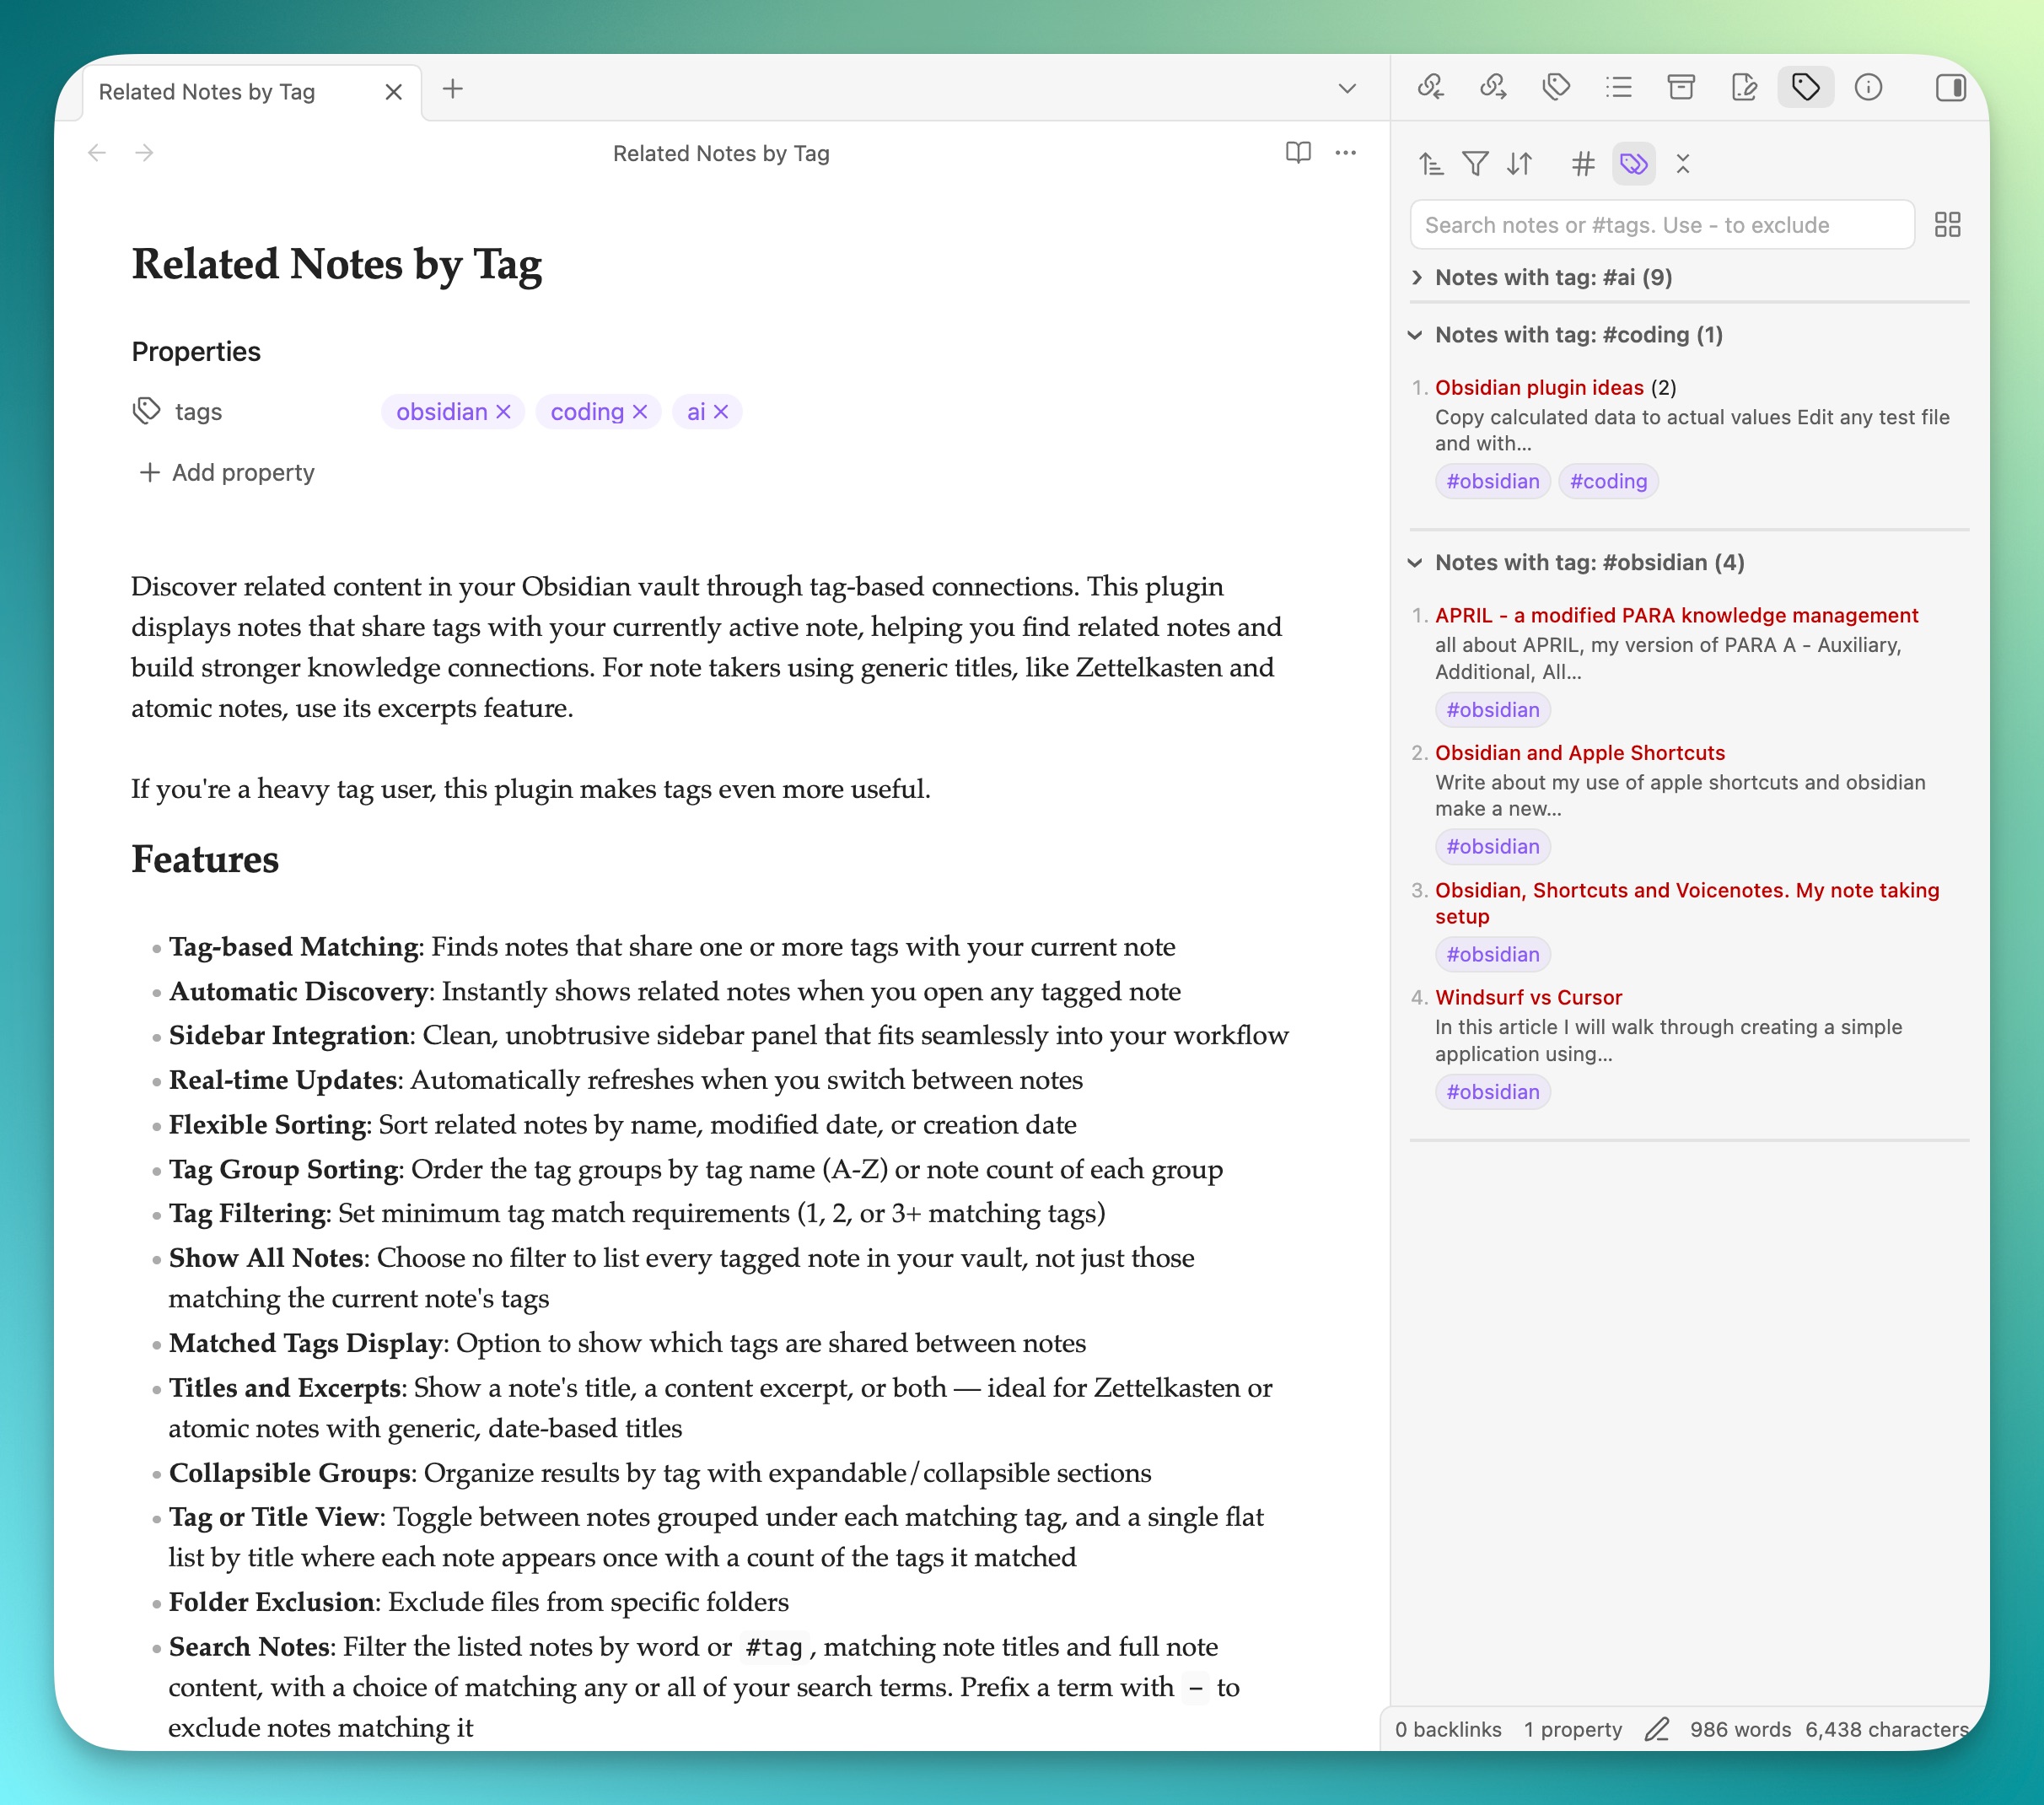2044x1805 pixels.
Task: Focus the Search notes or #tags field
Action: click(x=1662, y=225)
